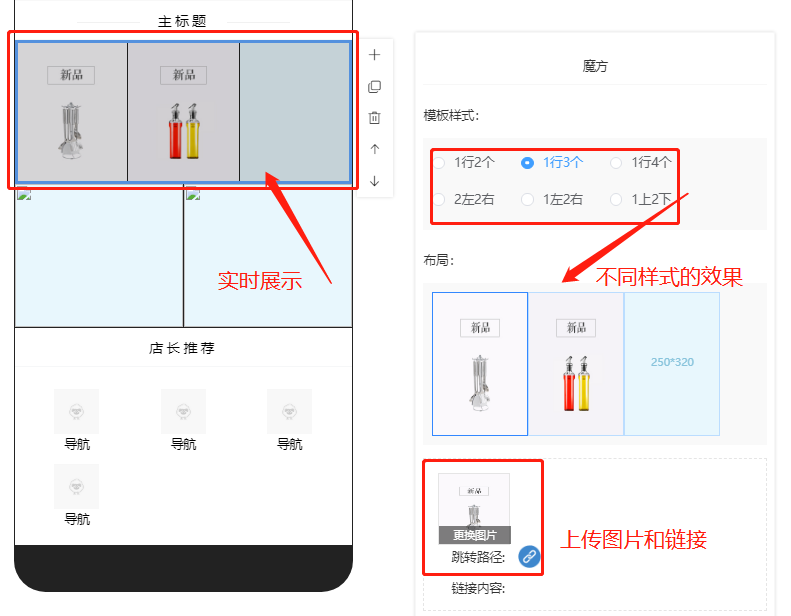Choose the 2左2右 template style
Viewport: 791px width, 616px height.
point(464,200)
